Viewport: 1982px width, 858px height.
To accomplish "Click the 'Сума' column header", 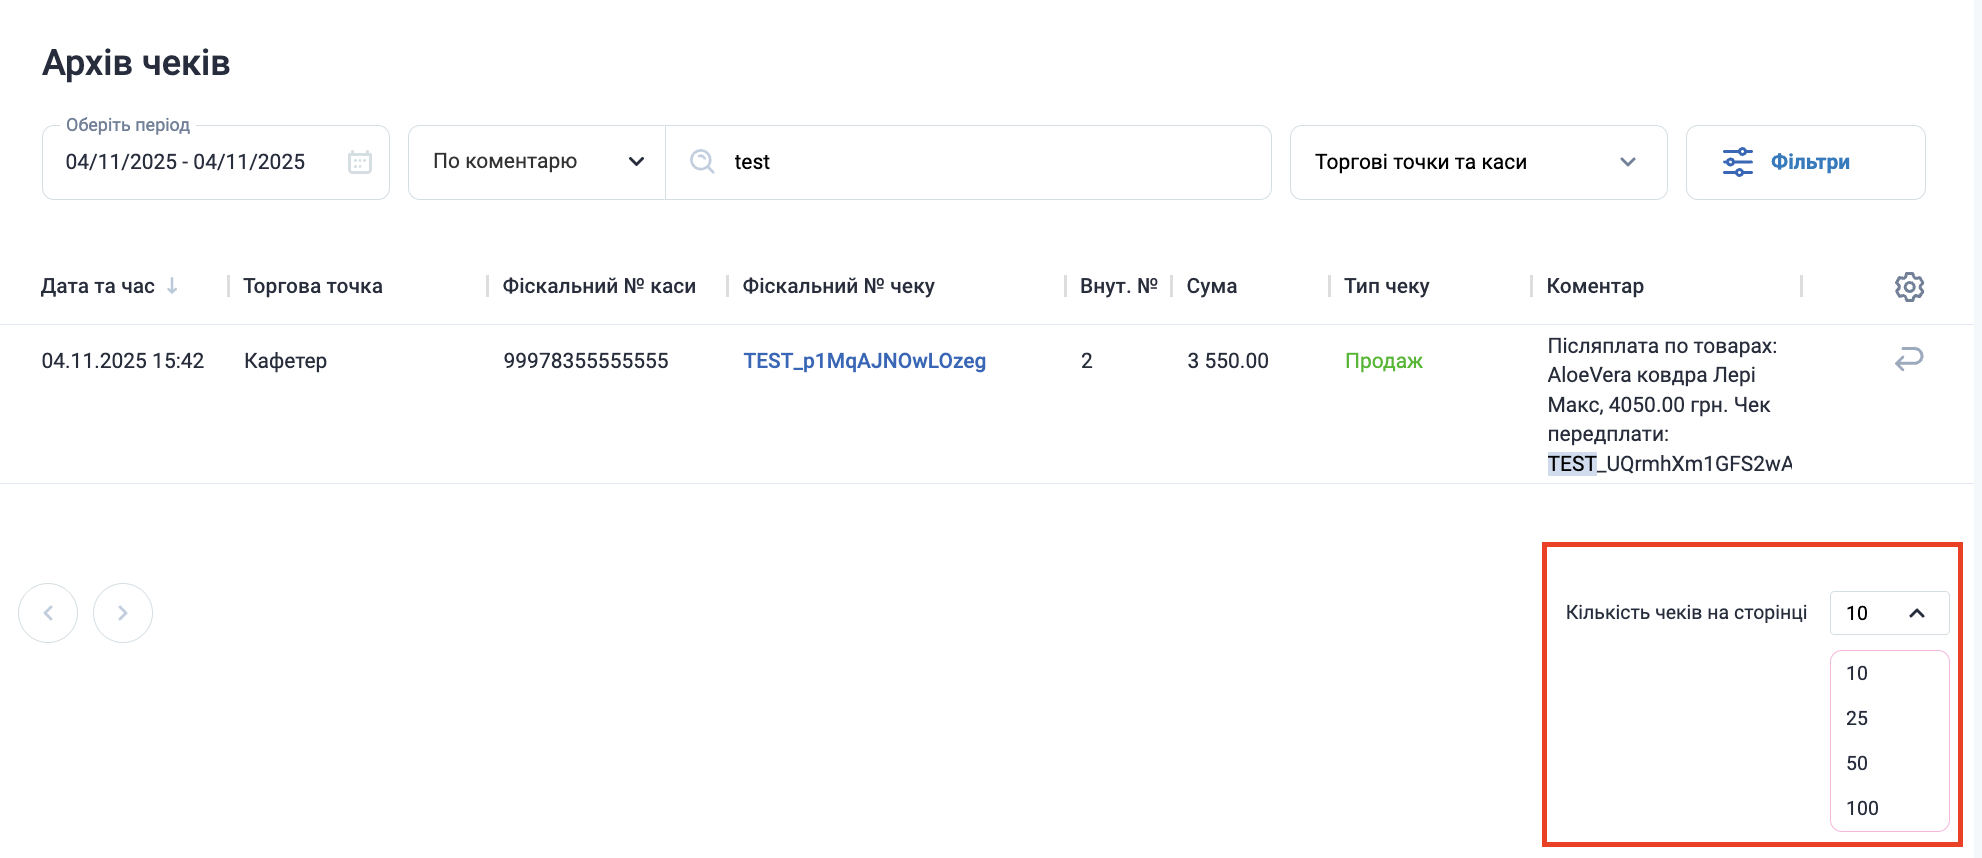I will tap(1211, 286).
